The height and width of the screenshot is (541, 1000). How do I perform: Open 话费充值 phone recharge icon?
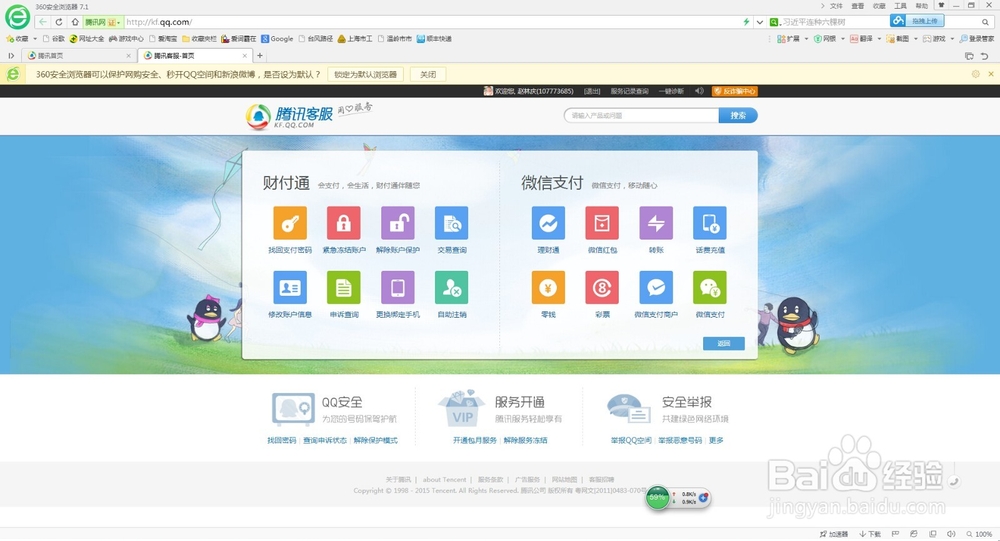click(x=710, y=223)
